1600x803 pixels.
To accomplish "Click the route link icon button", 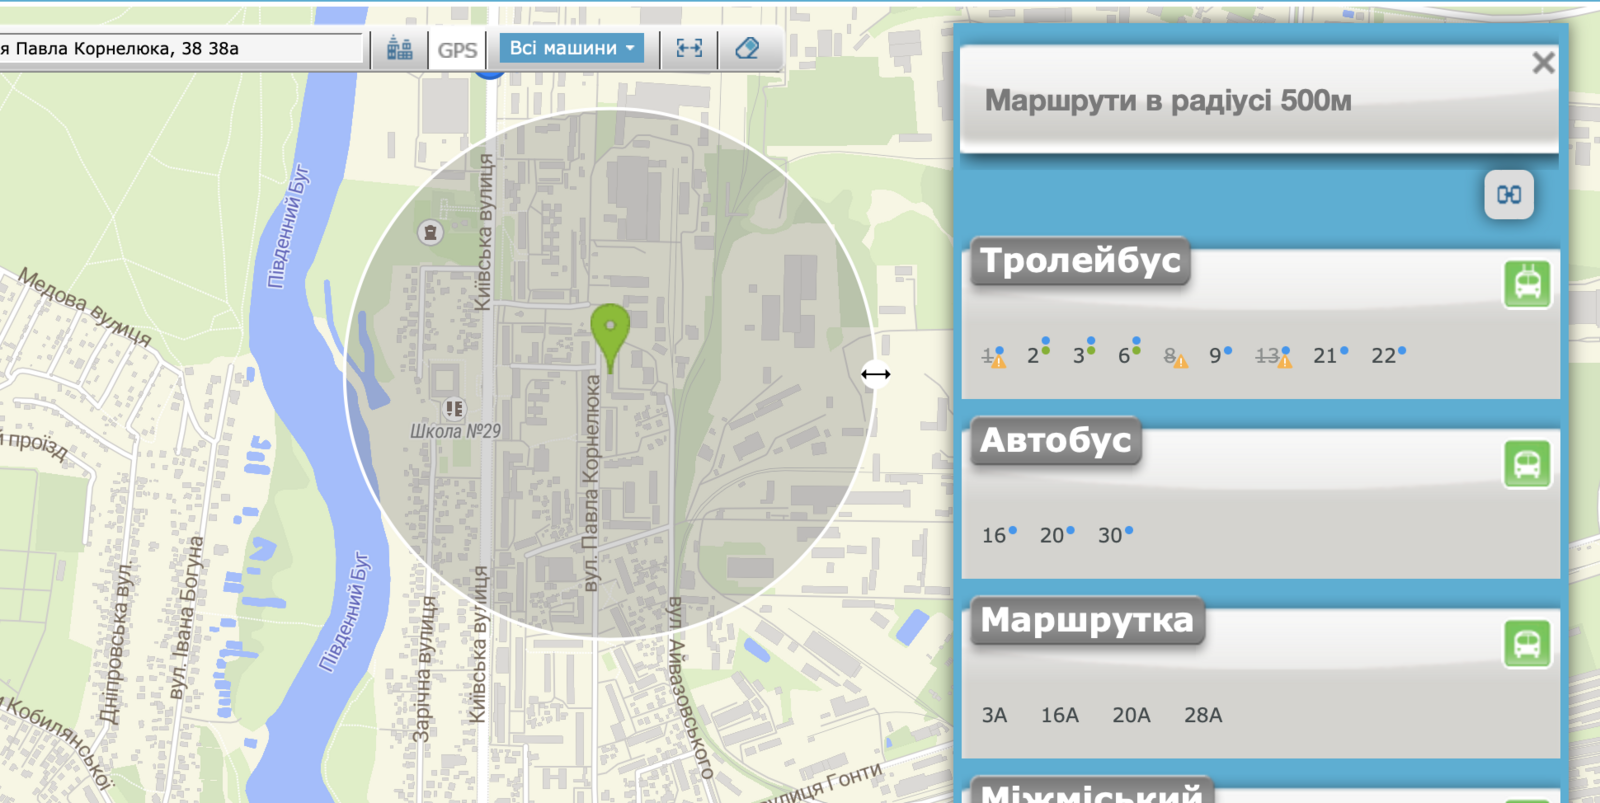I will coord(1508,195).
